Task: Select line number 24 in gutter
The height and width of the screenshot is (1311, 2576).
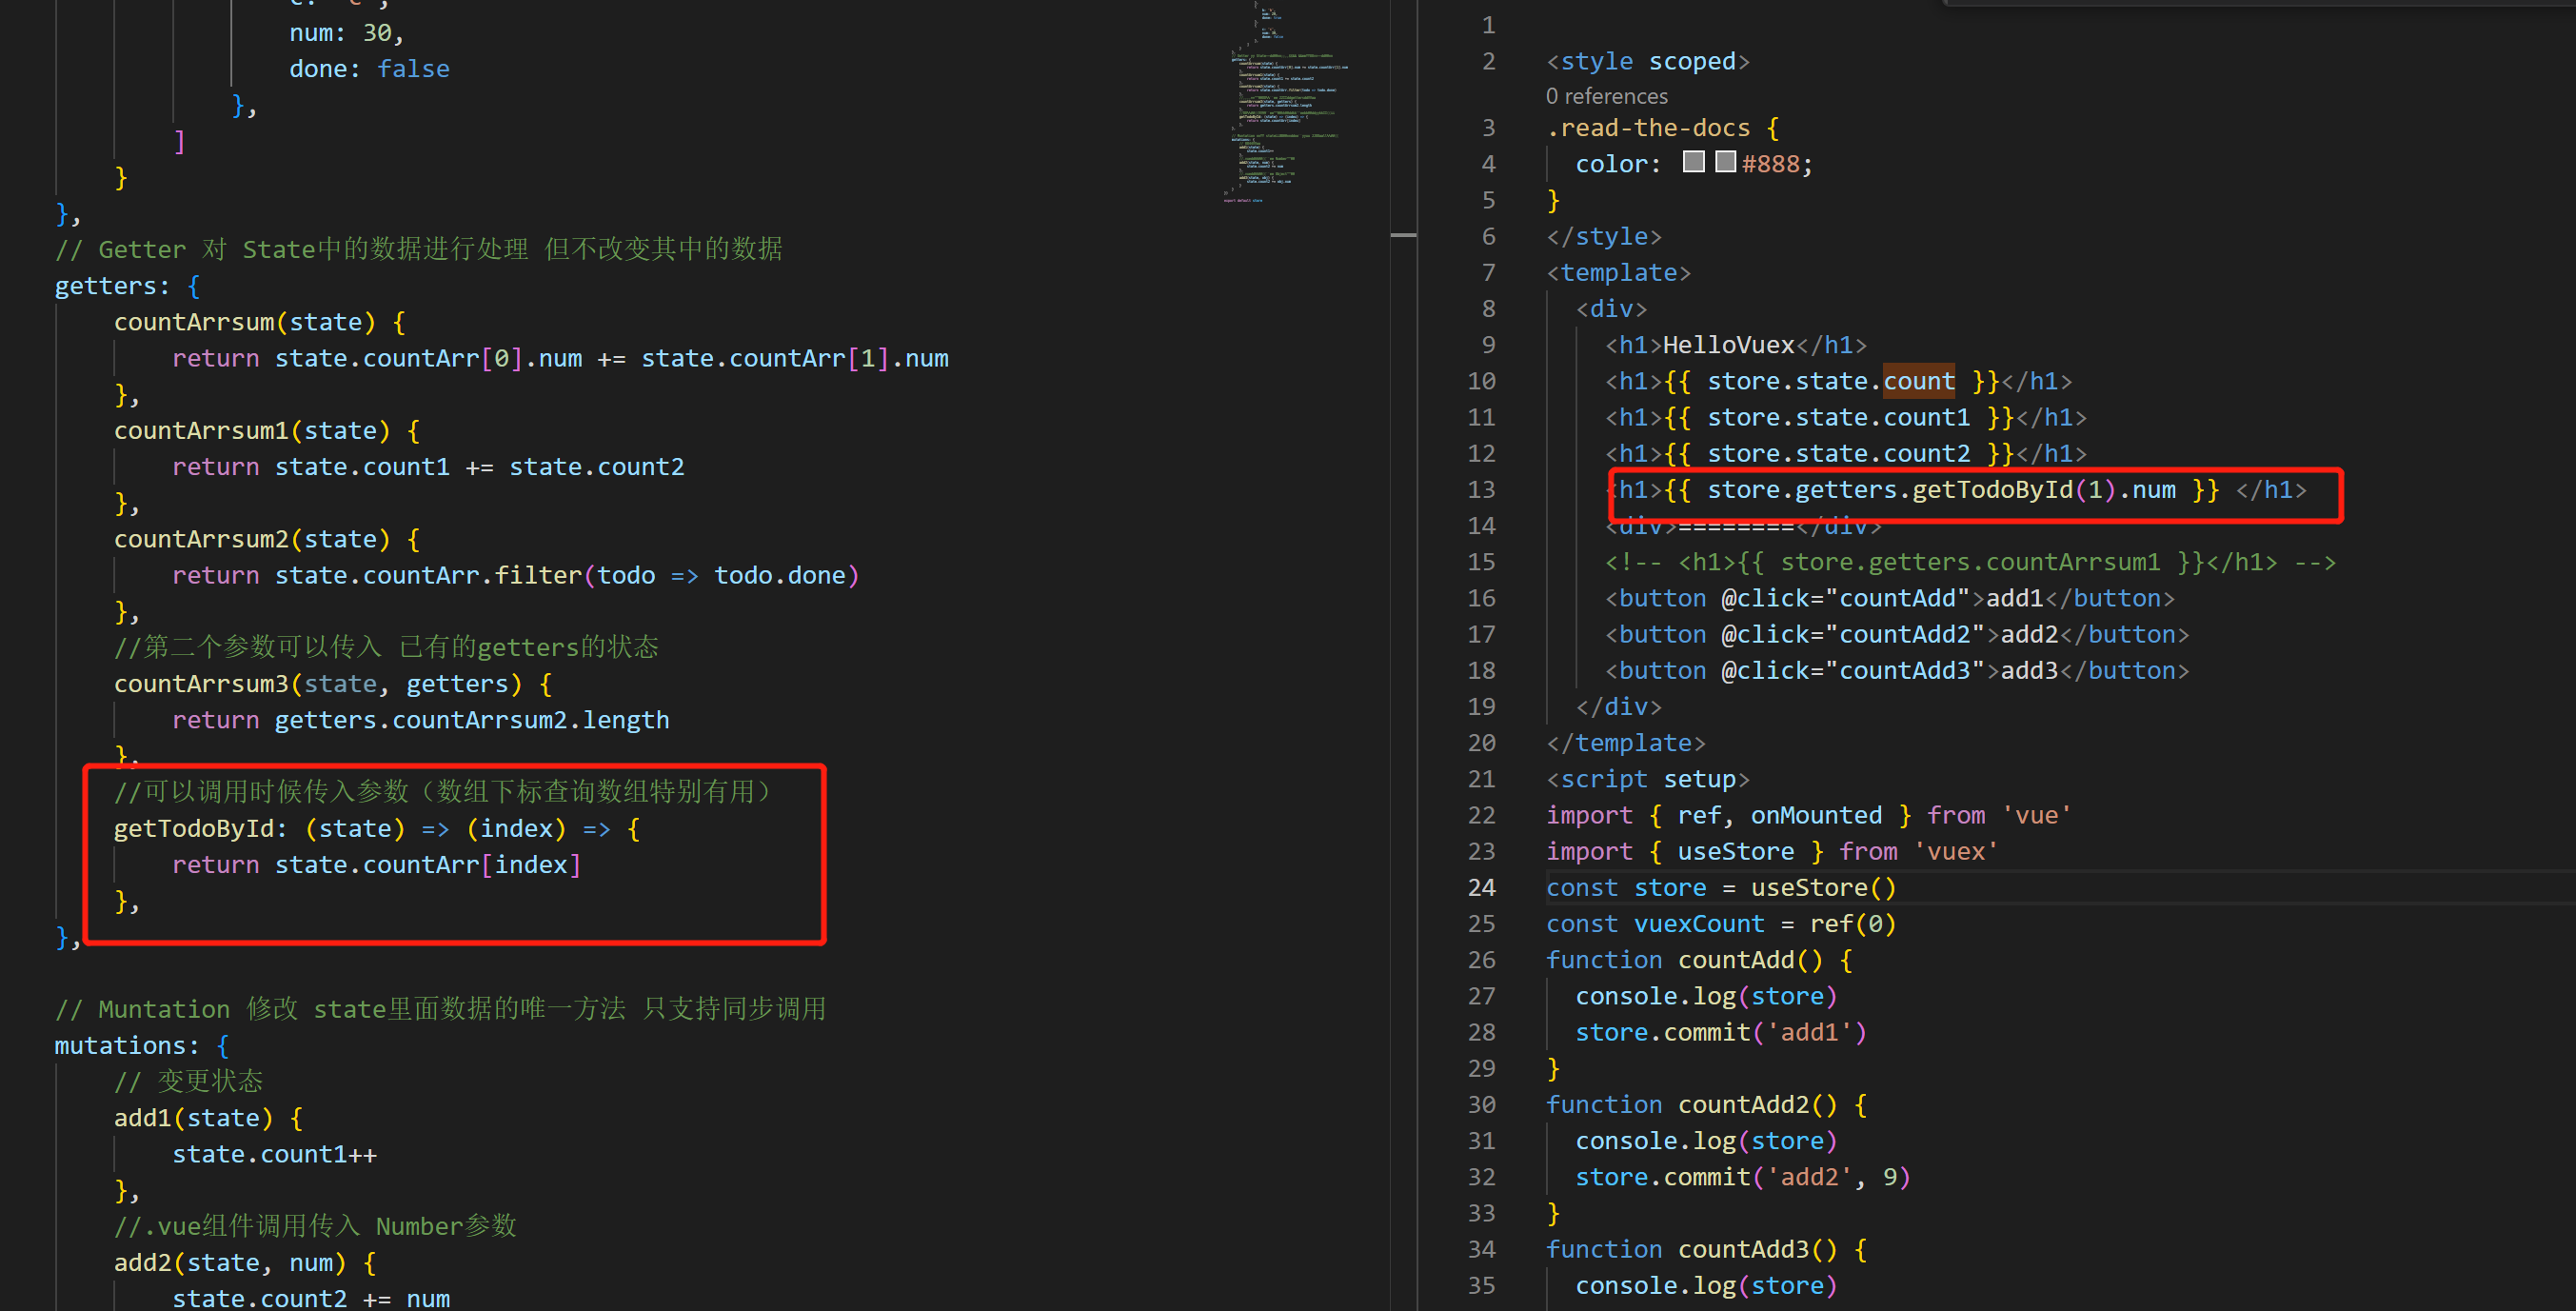Action: (x=1481, y=887)
